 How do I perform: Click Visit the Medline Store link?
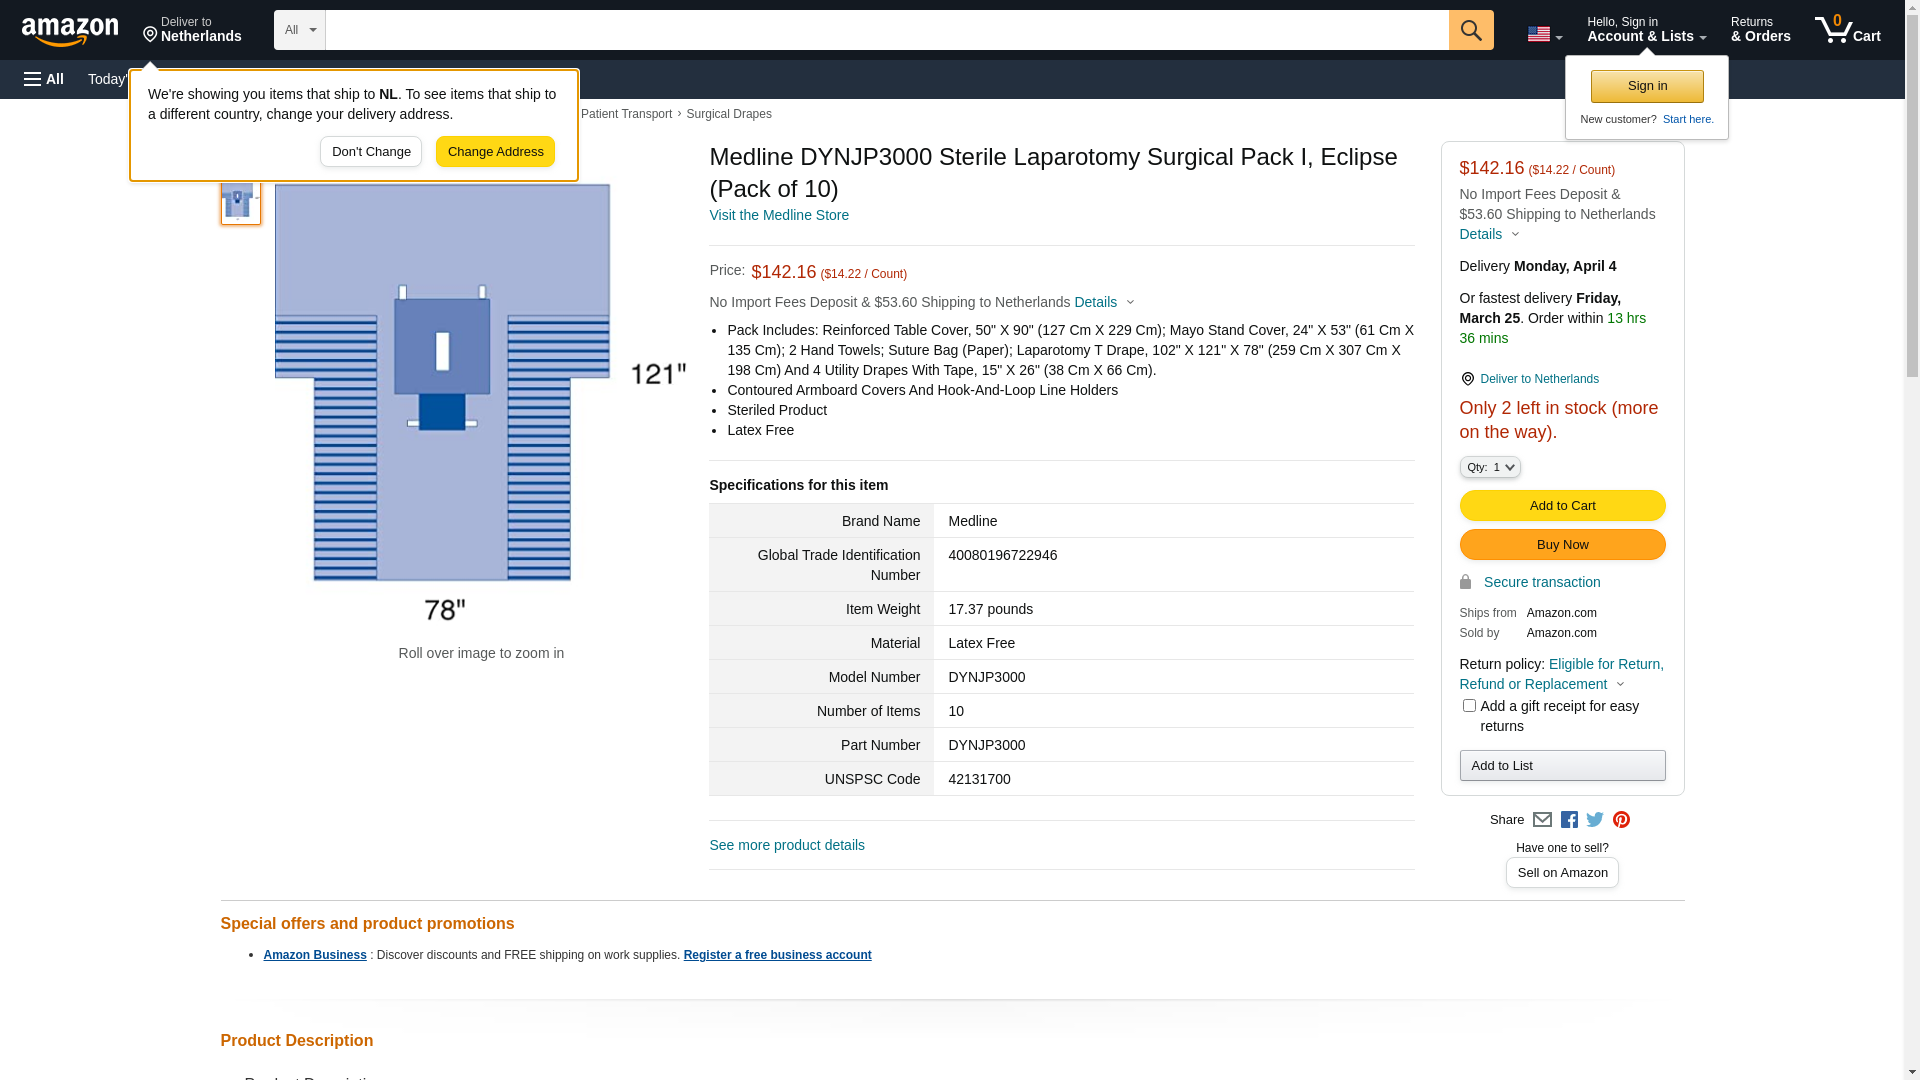(778, 215)
